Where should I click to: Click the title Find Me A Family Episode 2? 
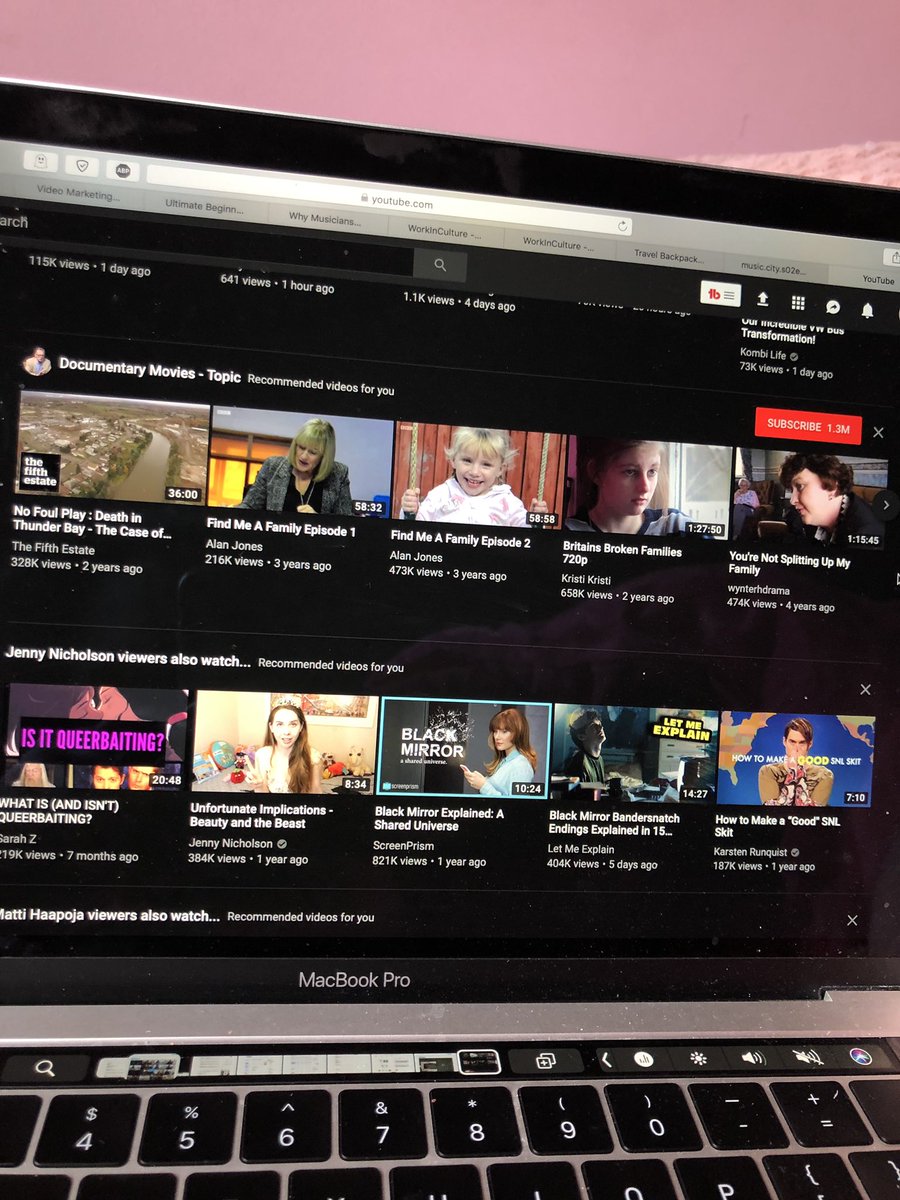pyautogui.click(x=460, y=539)
